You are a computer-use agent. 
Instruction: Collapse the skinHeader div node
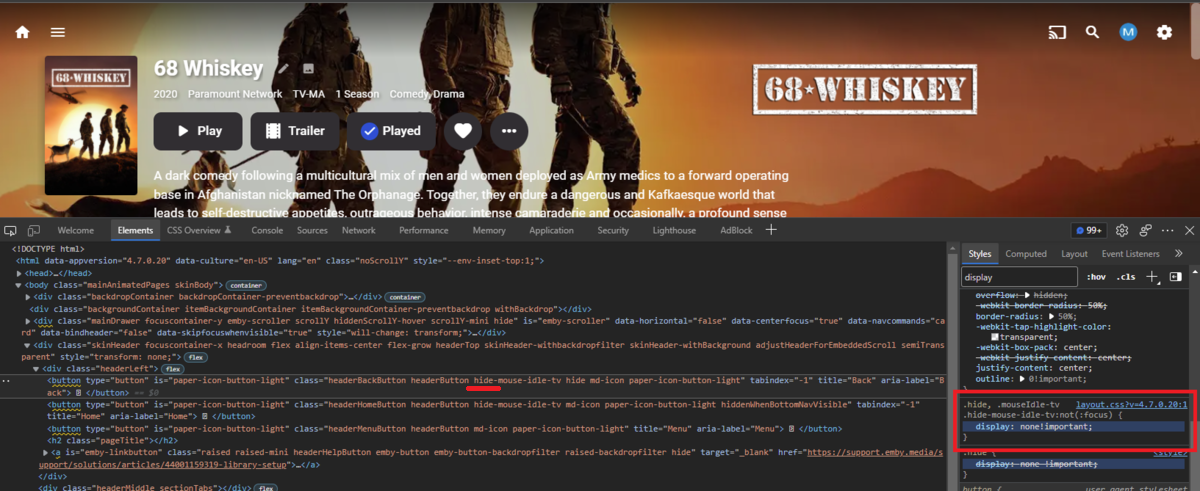[28, 345]
